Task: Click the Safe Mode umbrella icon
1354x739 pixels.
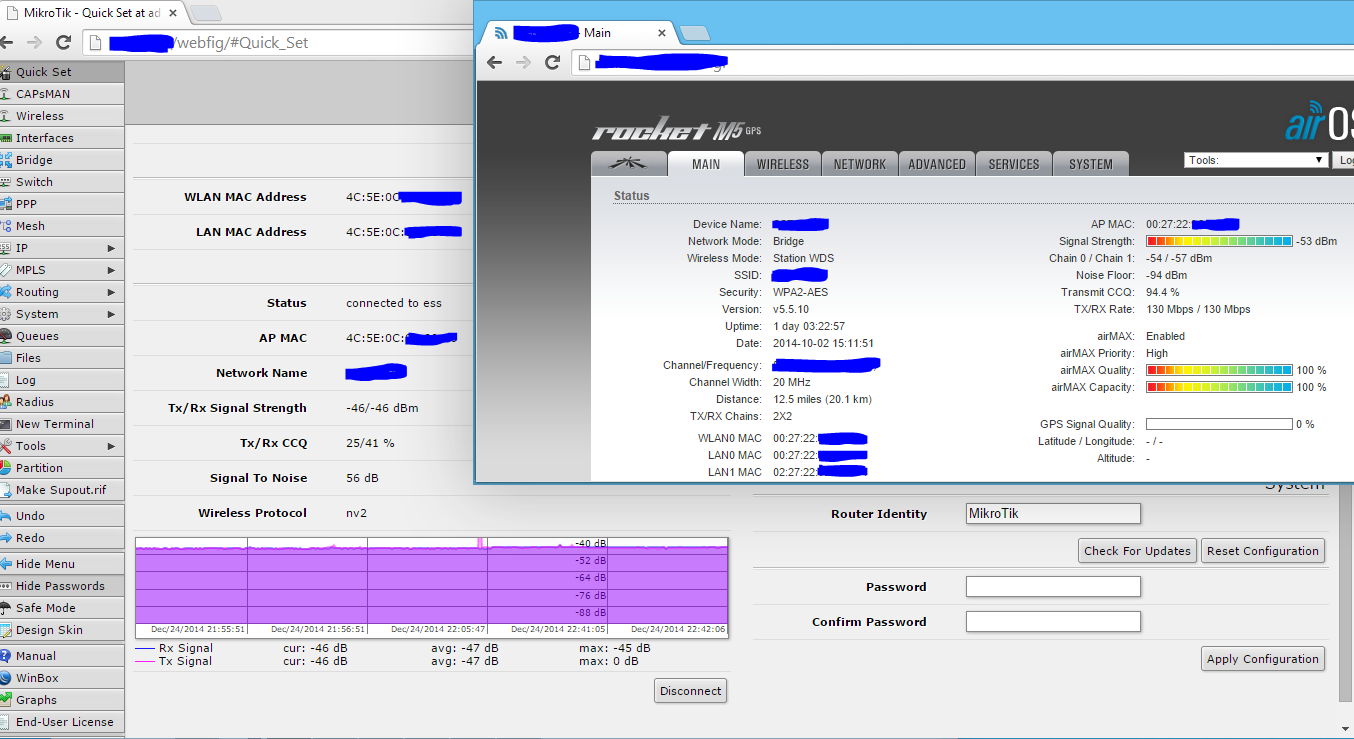Action: 6,608
